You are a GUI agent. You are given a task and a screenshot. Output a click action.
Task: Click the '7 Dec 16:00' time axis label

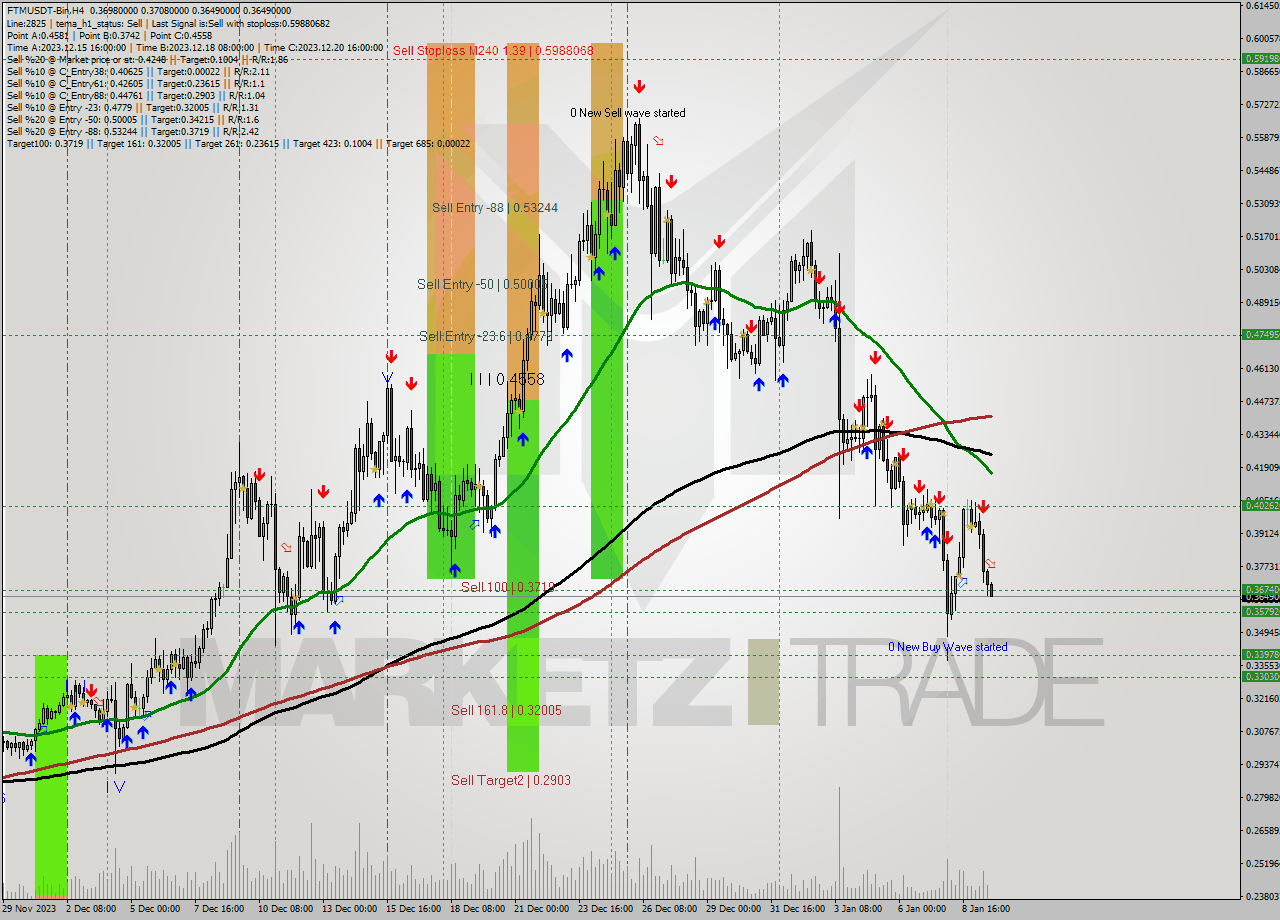pos(218,909)
